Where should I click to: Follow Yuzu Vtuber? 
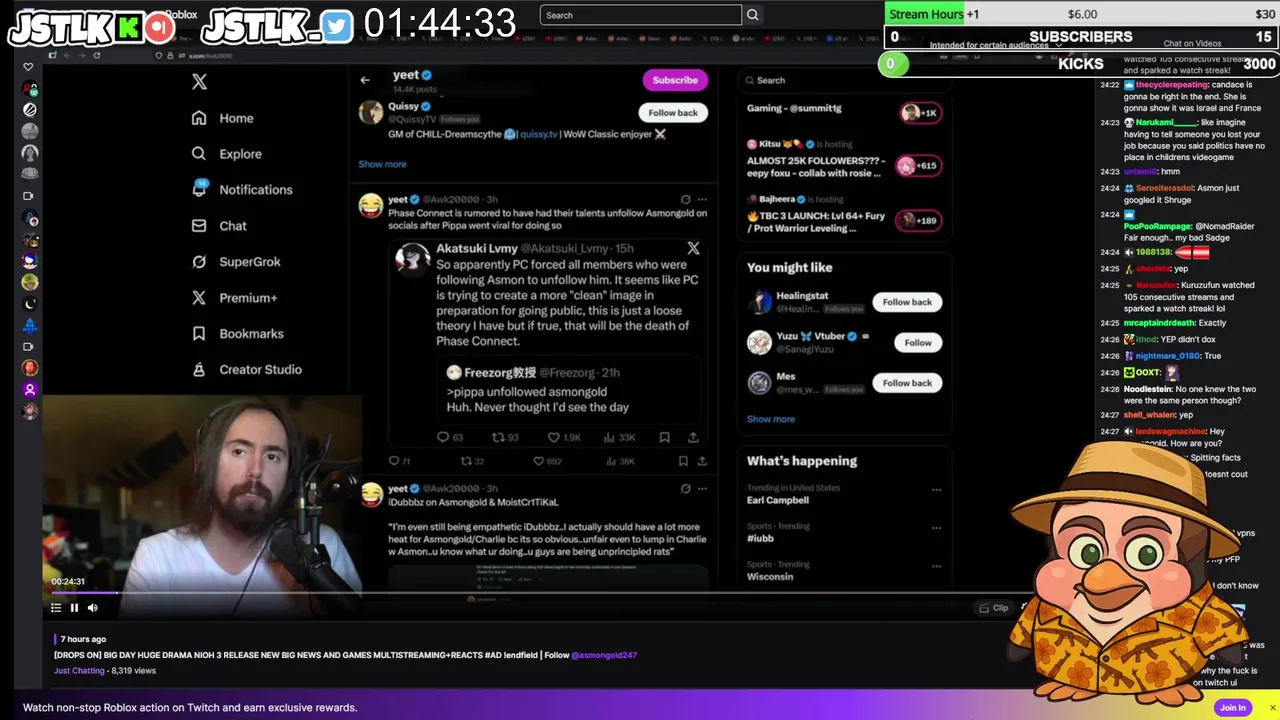coord(918,343)
